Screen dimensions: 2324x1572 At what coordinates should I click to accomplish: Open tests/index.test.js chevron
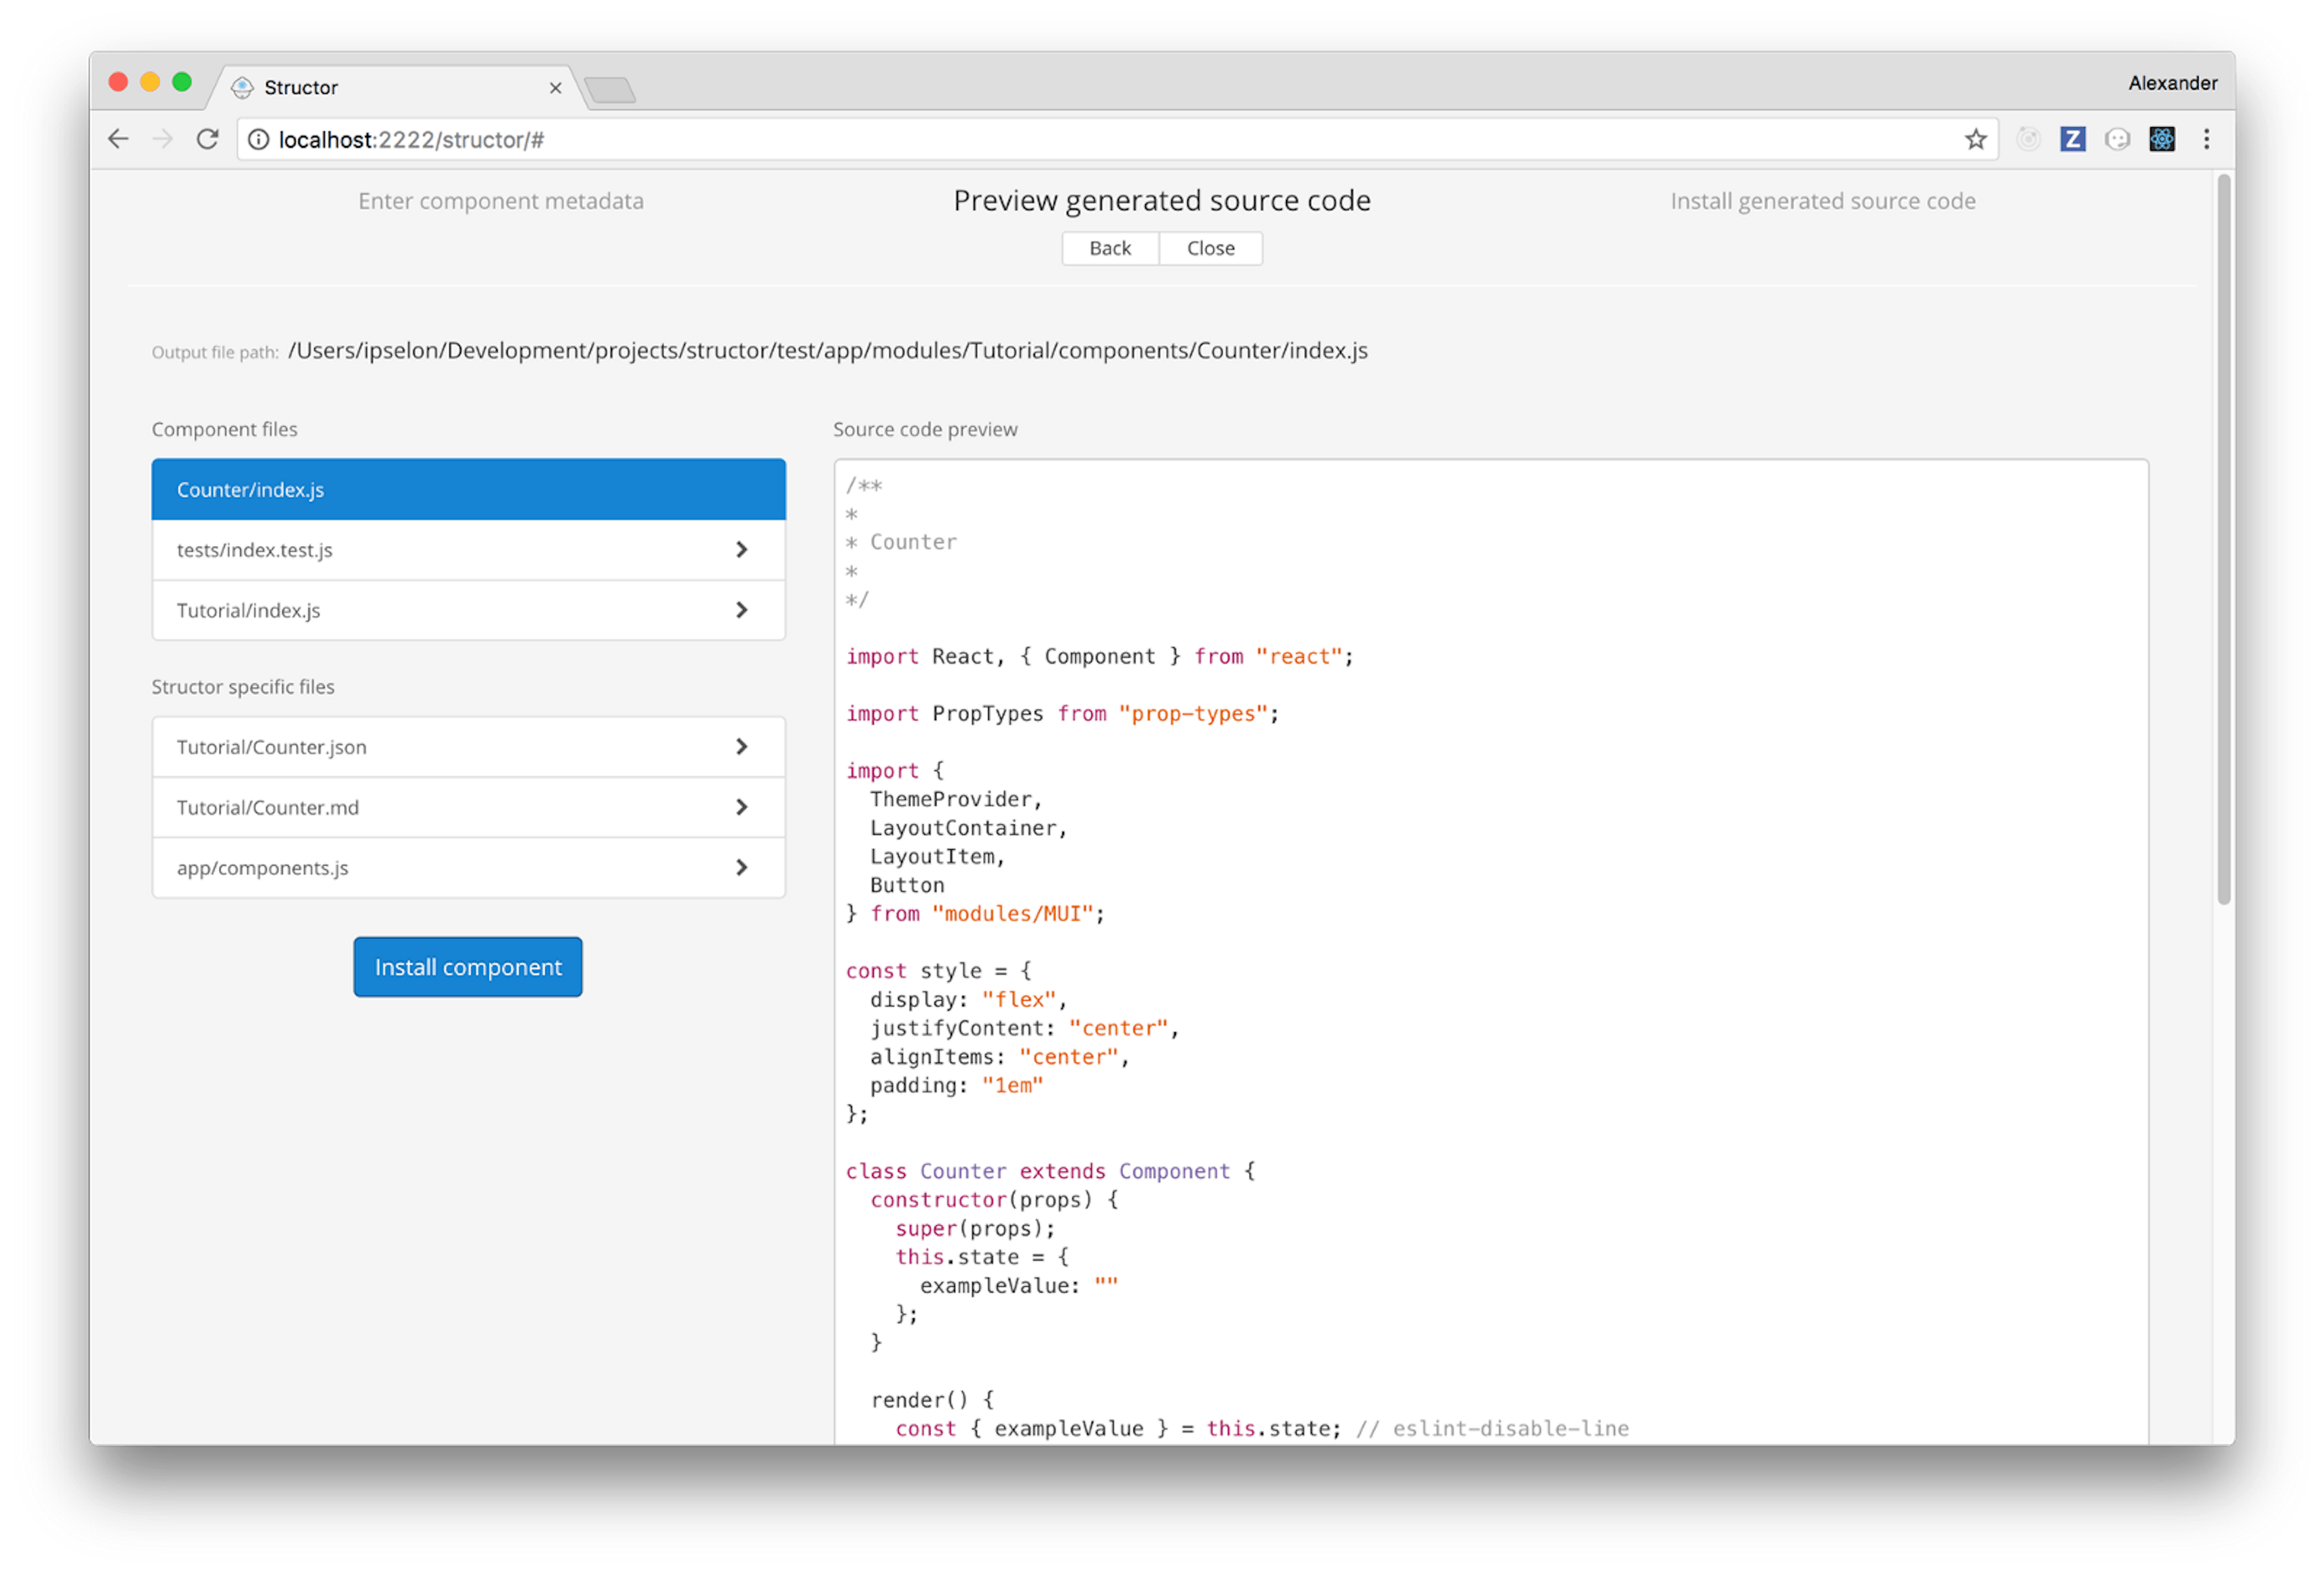tap(741, 549)
